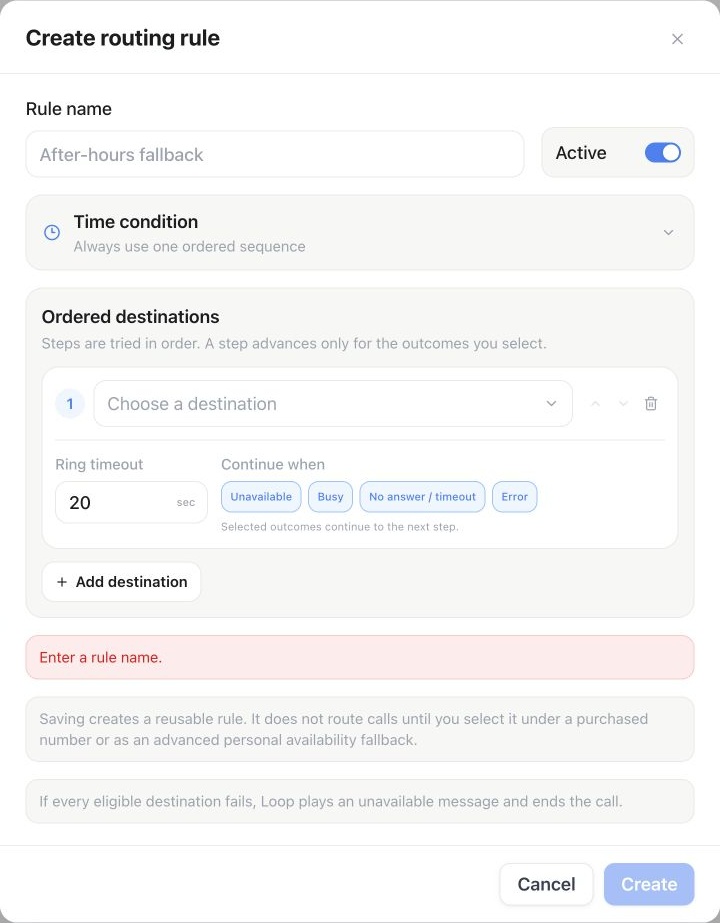
Task: Focus the Rule name text field
Action: click(275, 154)
